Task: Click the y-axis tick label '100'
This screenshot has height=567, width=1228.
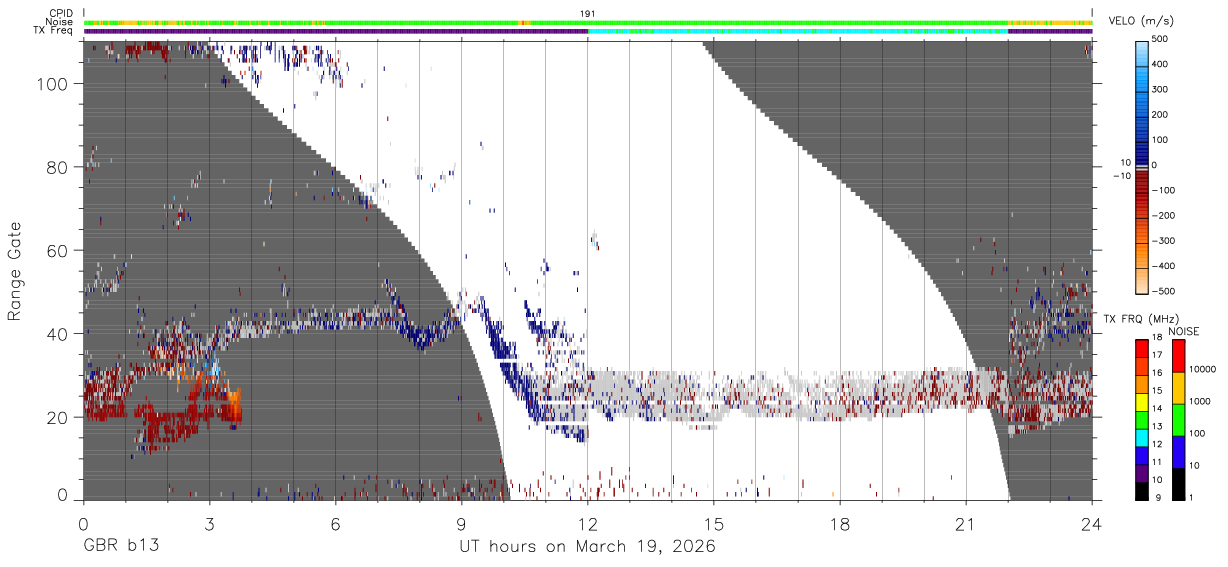Action: click(x=54, y=85)
